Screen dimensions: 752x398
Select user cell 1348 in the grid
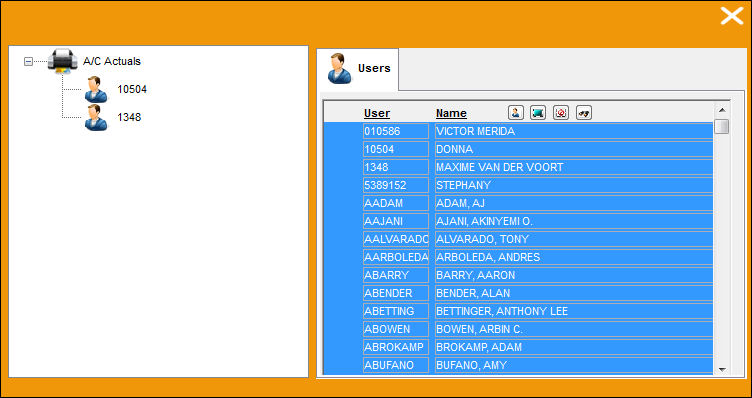tap(396, 167)
